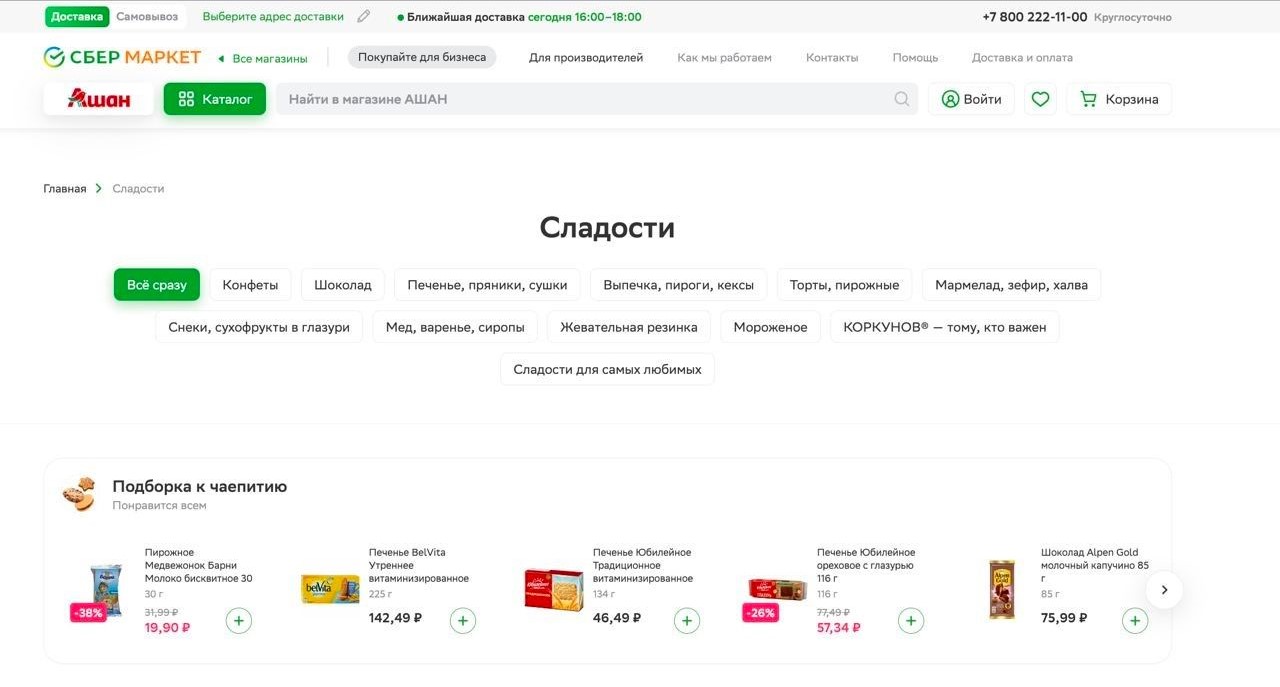Click the 46,49 ₽ price

tap(616, 618)
